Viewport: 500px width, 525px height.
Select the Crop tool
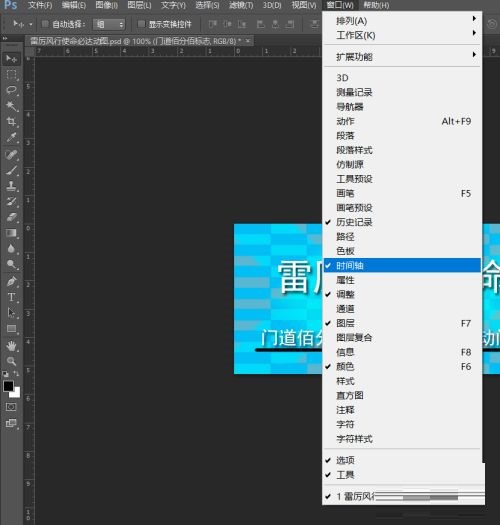point(11,121)
